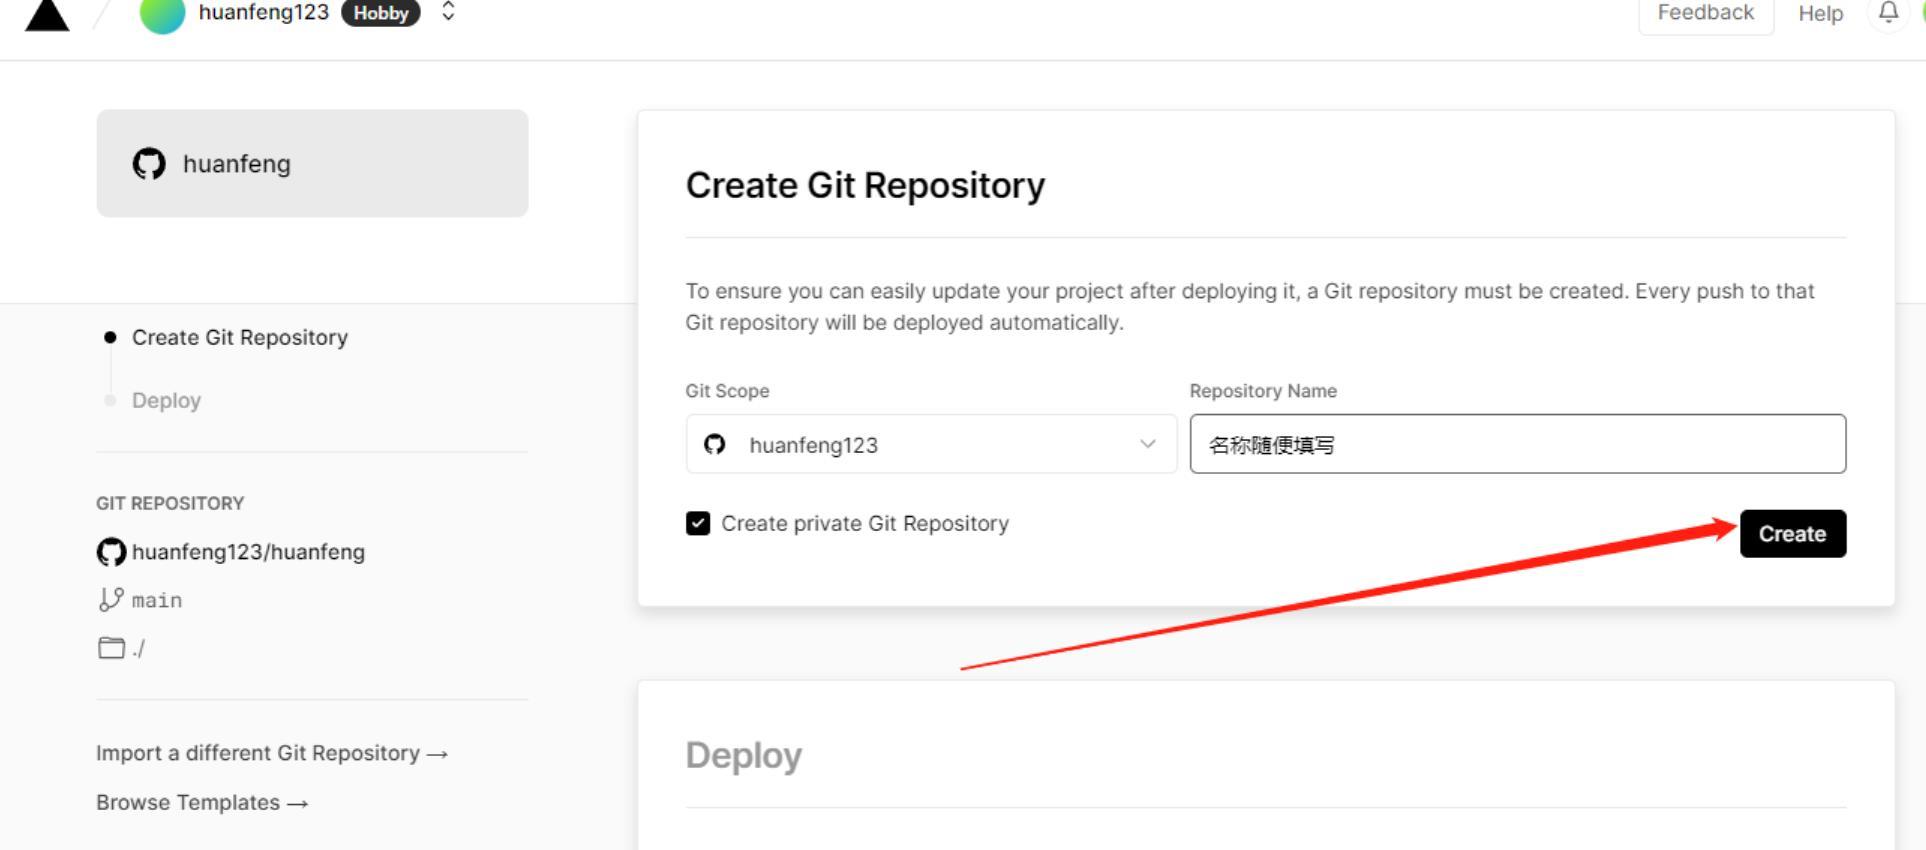Click the GitHub icon in huanfeng card
This screenshot has height=850, width=1926.
click(x=149, y=163)
